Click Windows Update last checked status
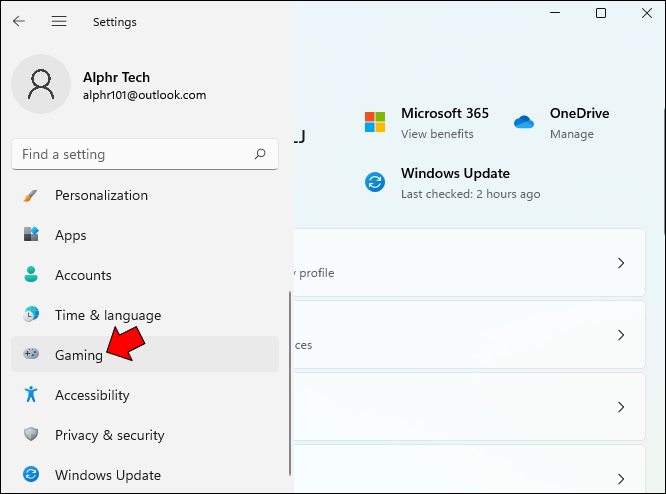The width and height of the screenshot is (666, 494). [x=471, y=194]
